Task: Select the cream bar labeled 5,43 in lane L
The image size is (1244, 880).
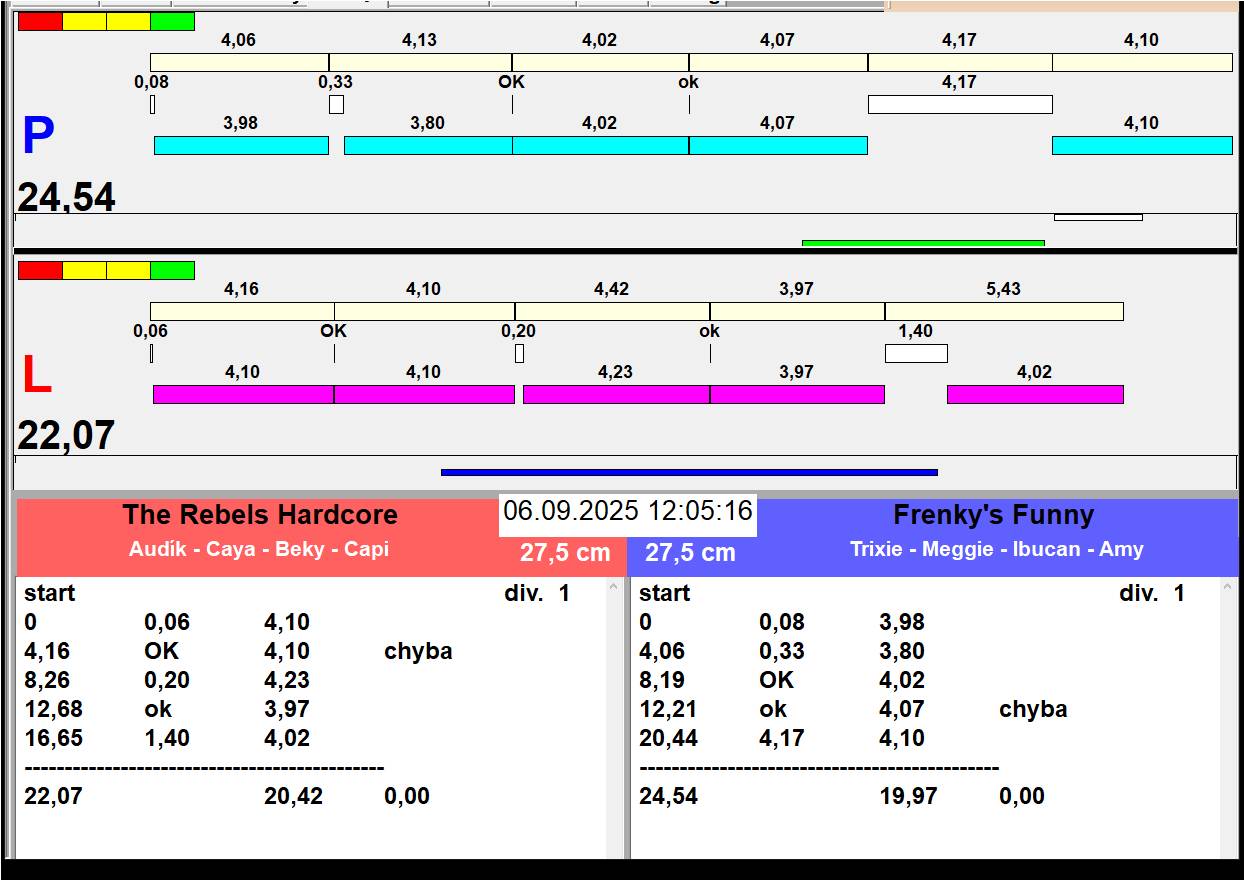Action: (x=1004, y=311)
